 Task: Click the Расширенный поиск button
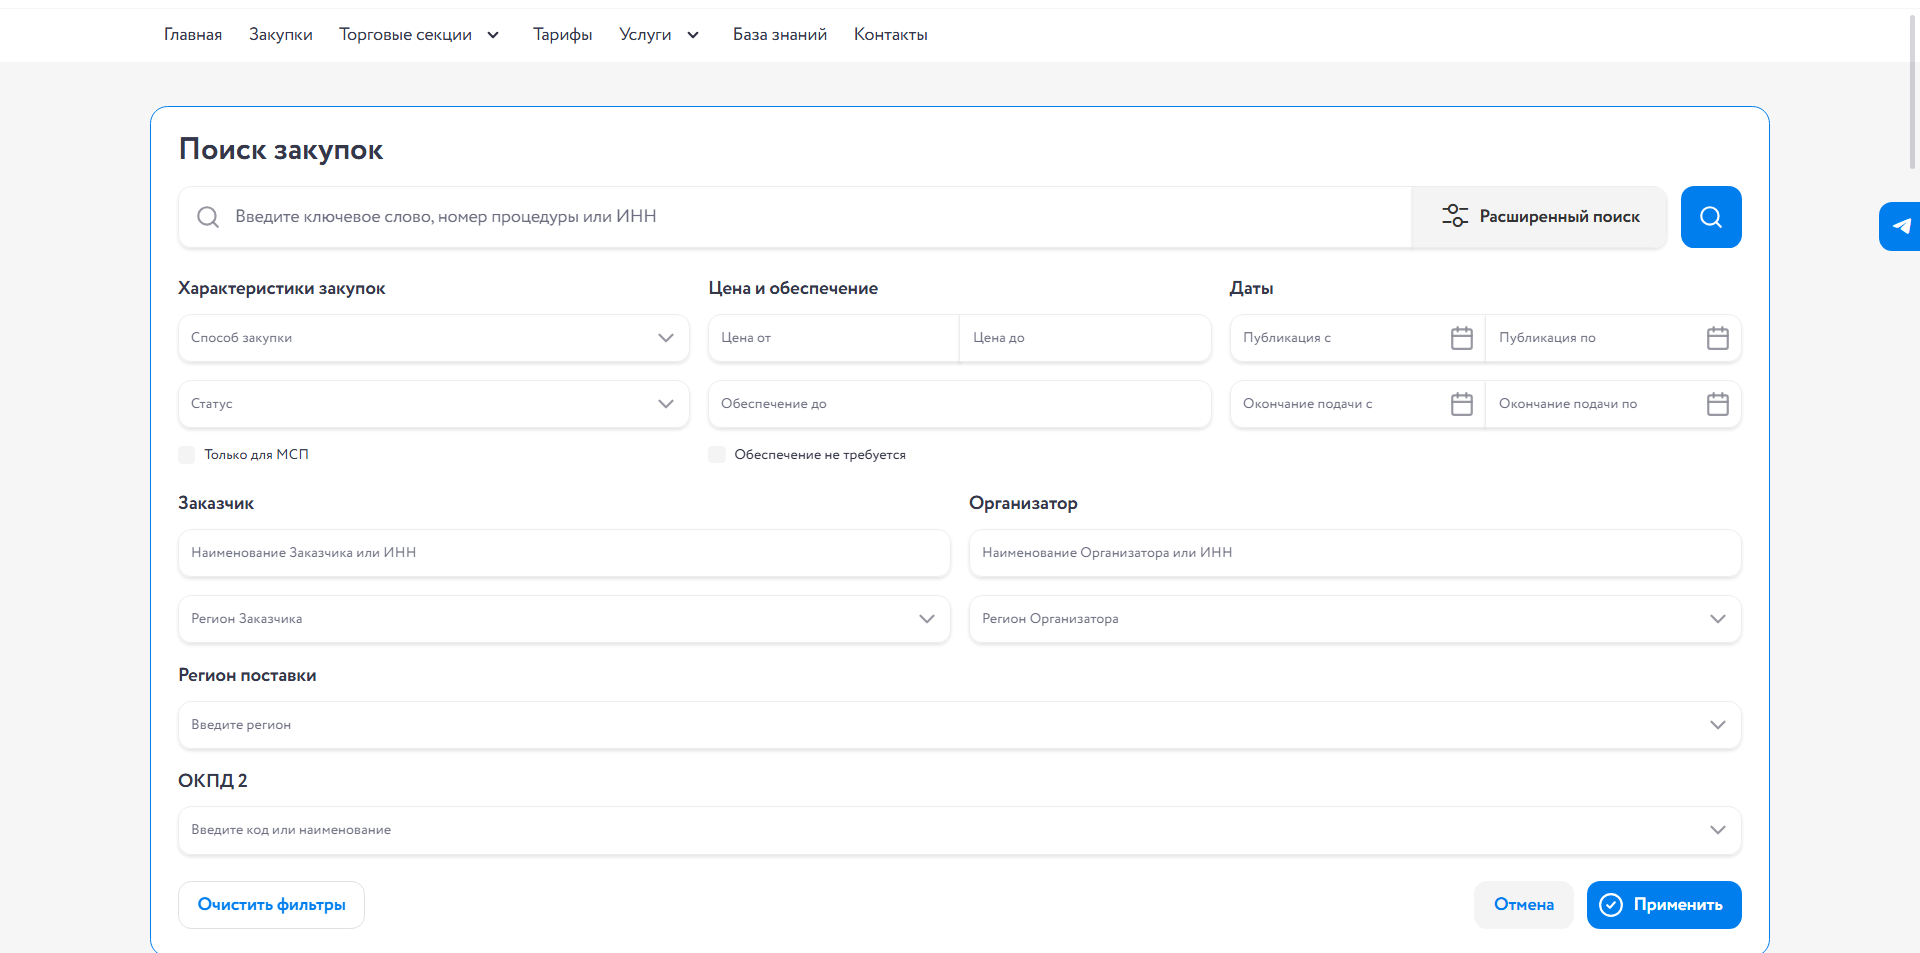click(1539, 217)
